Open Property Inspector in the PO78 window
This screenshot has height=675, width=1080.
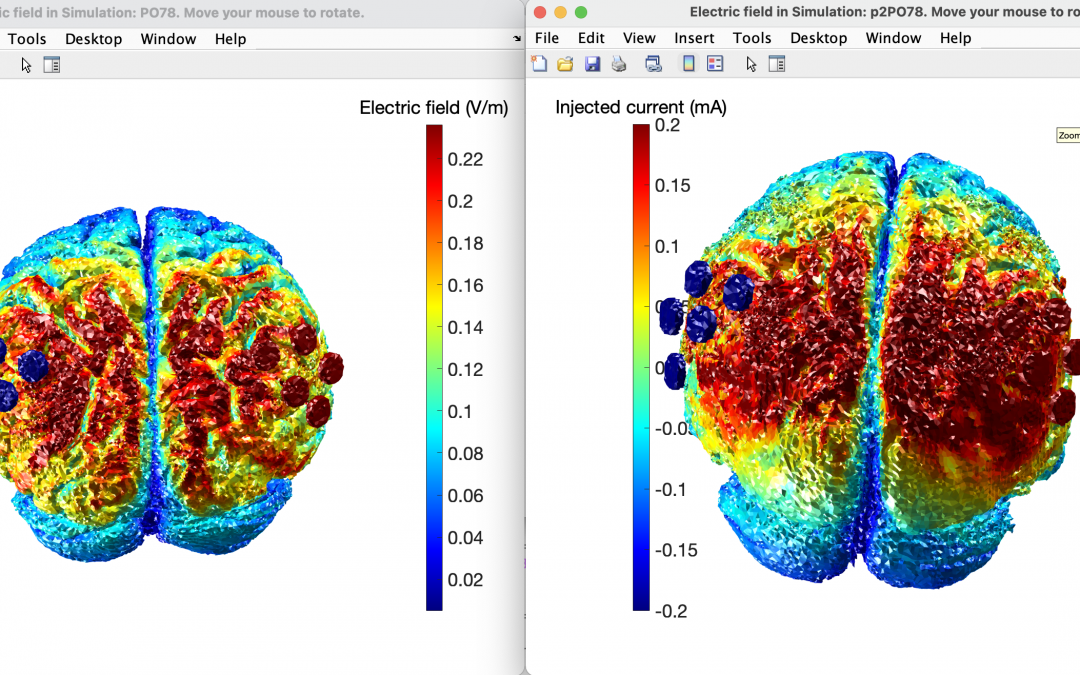52,65
